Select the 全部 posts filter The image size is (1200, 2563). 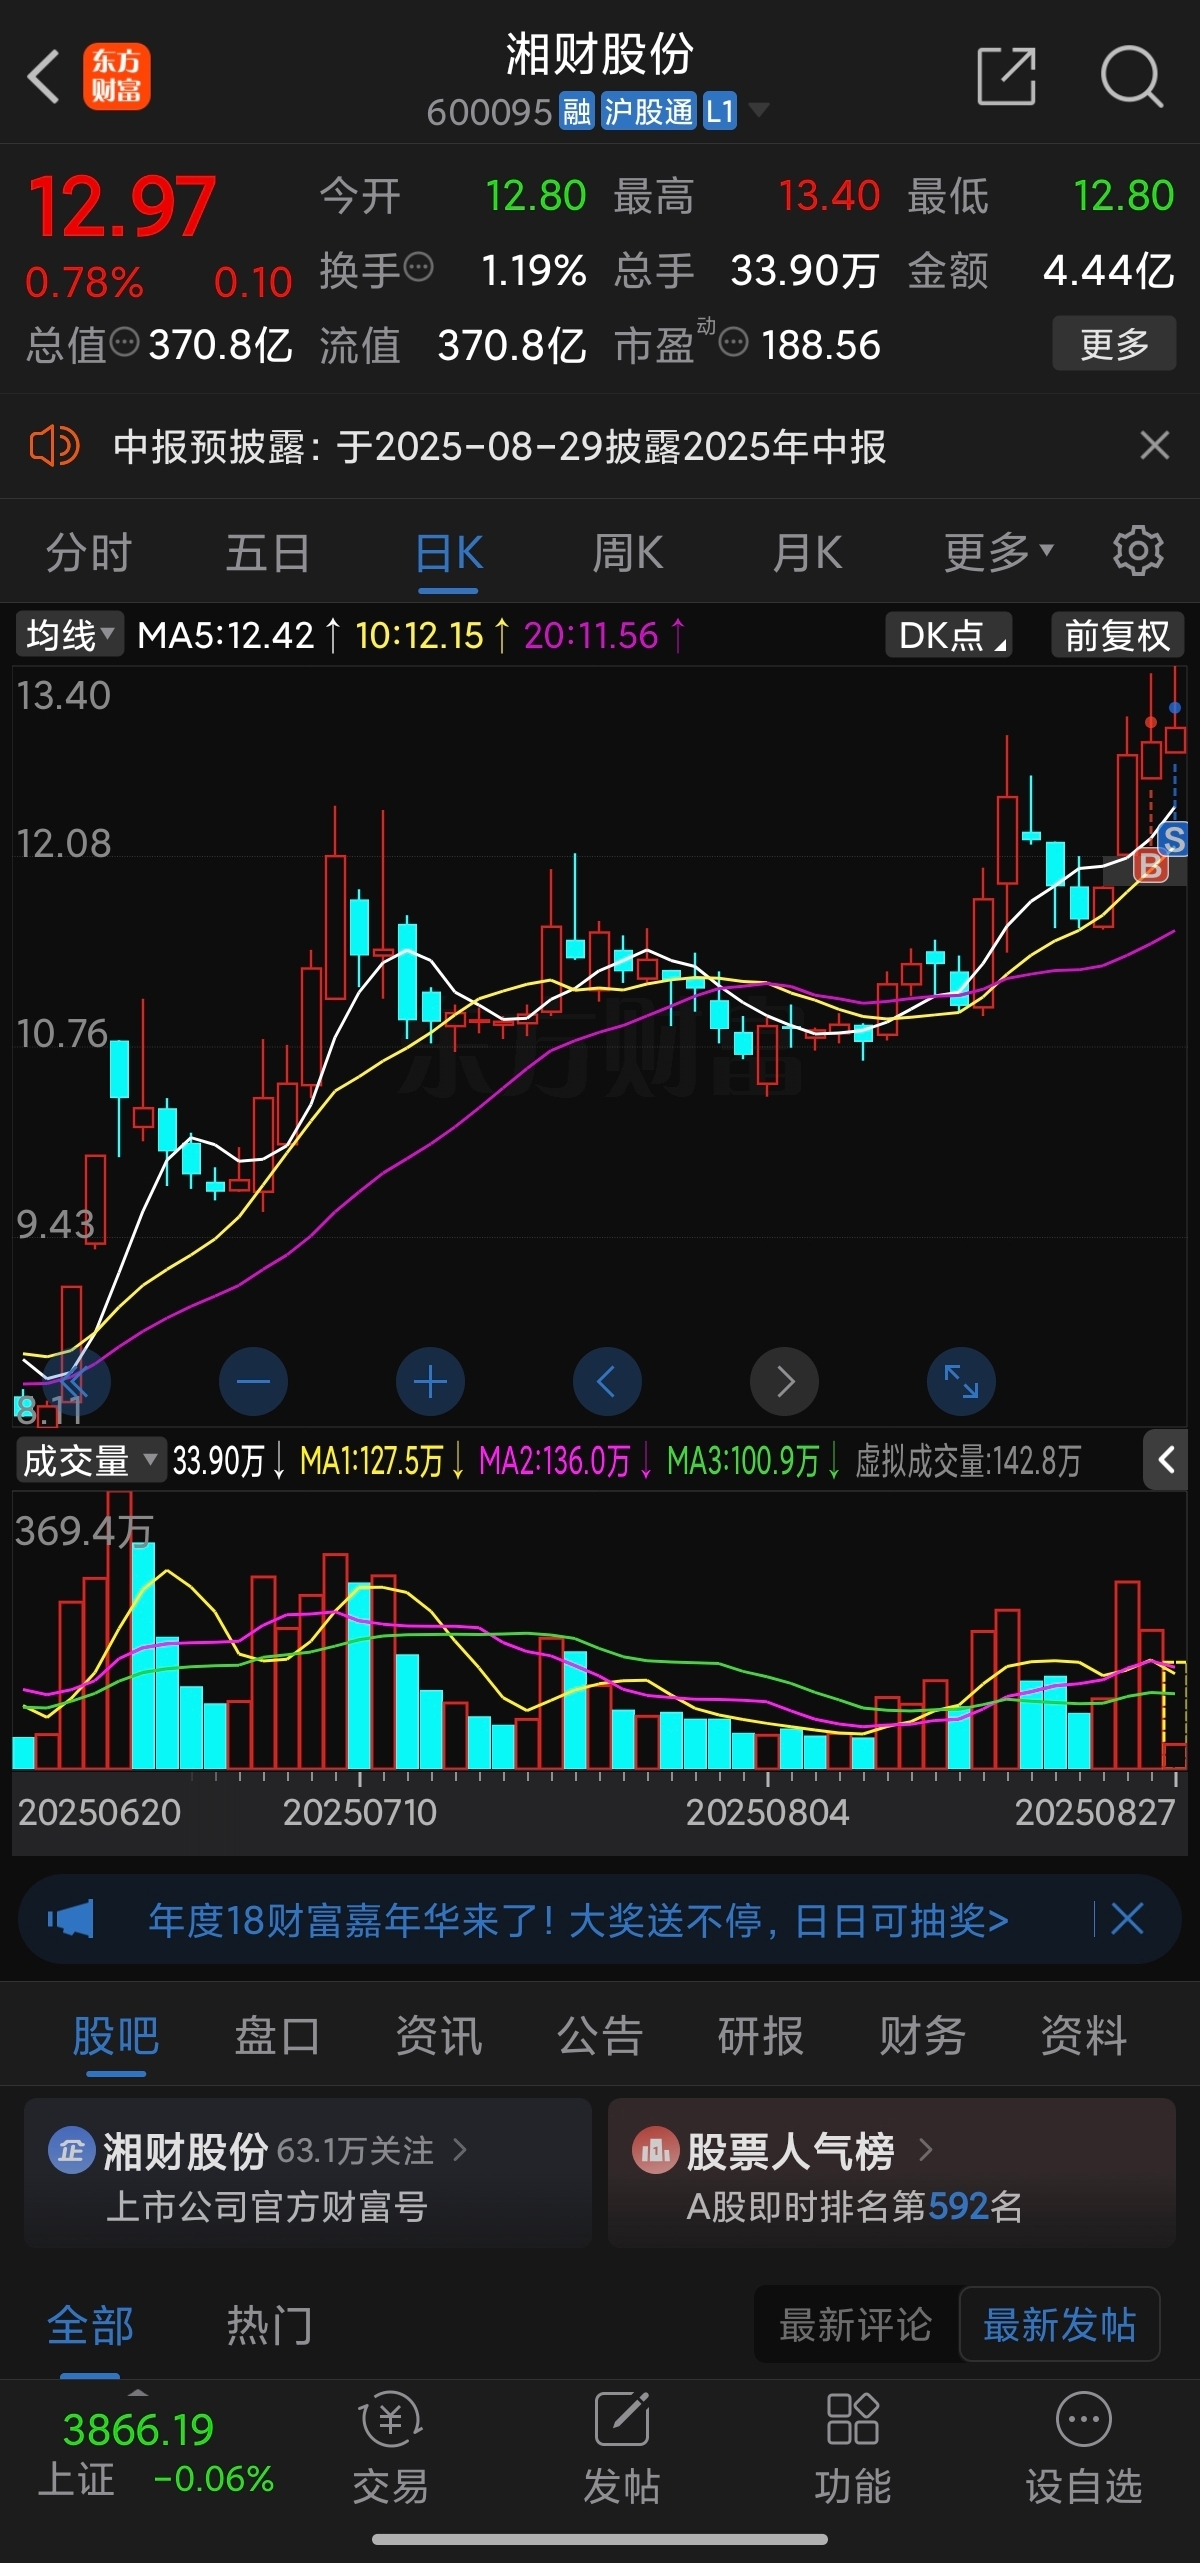pyautogui.click(x=90, y=2325)
